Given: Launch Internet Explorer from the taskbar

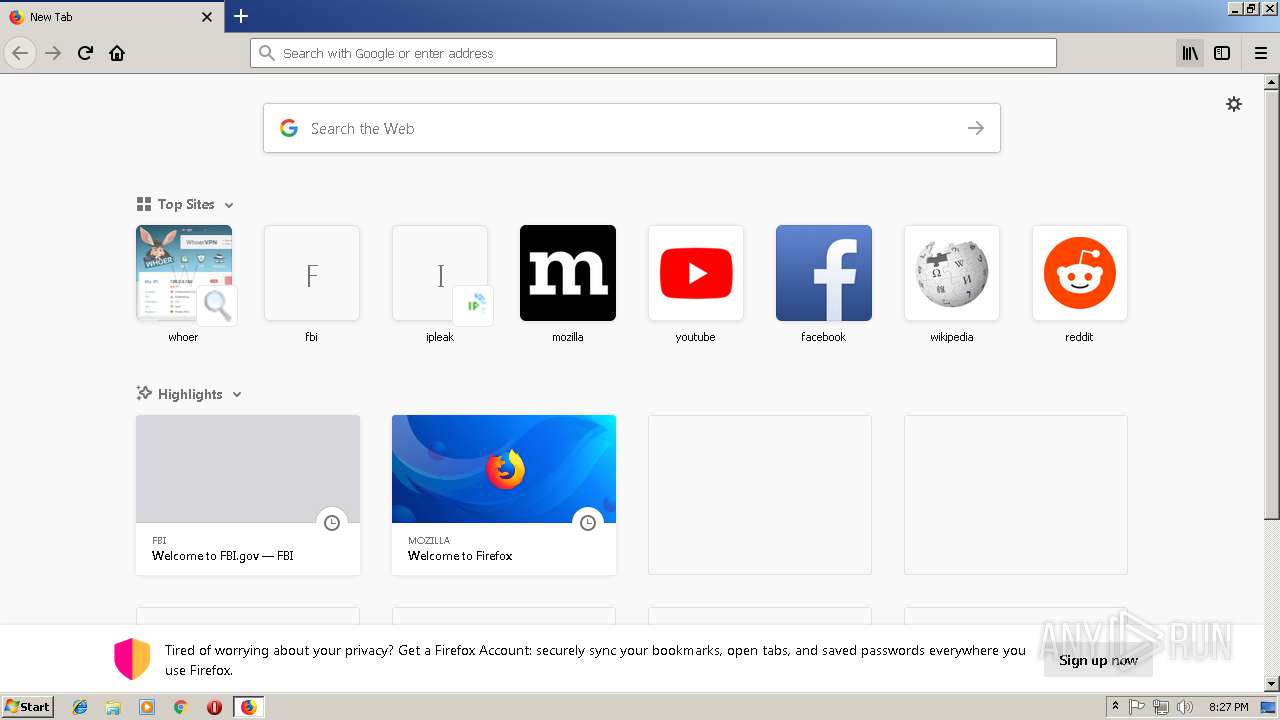Looking at the screenshot, I should coord(80,707).
